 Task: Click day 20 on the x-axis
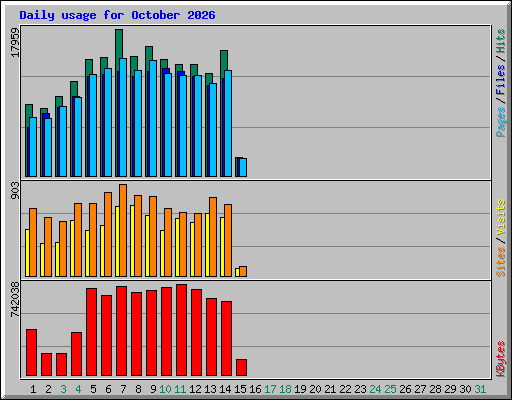(315, 389)
